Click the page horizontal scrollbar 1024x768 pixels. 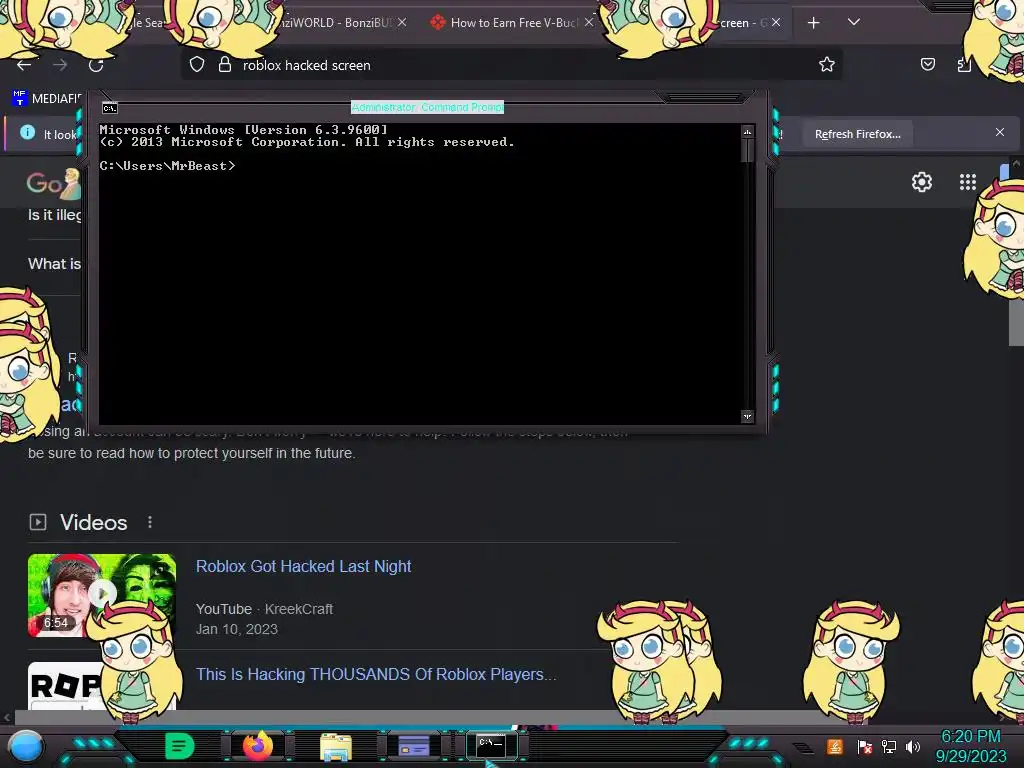439,717
